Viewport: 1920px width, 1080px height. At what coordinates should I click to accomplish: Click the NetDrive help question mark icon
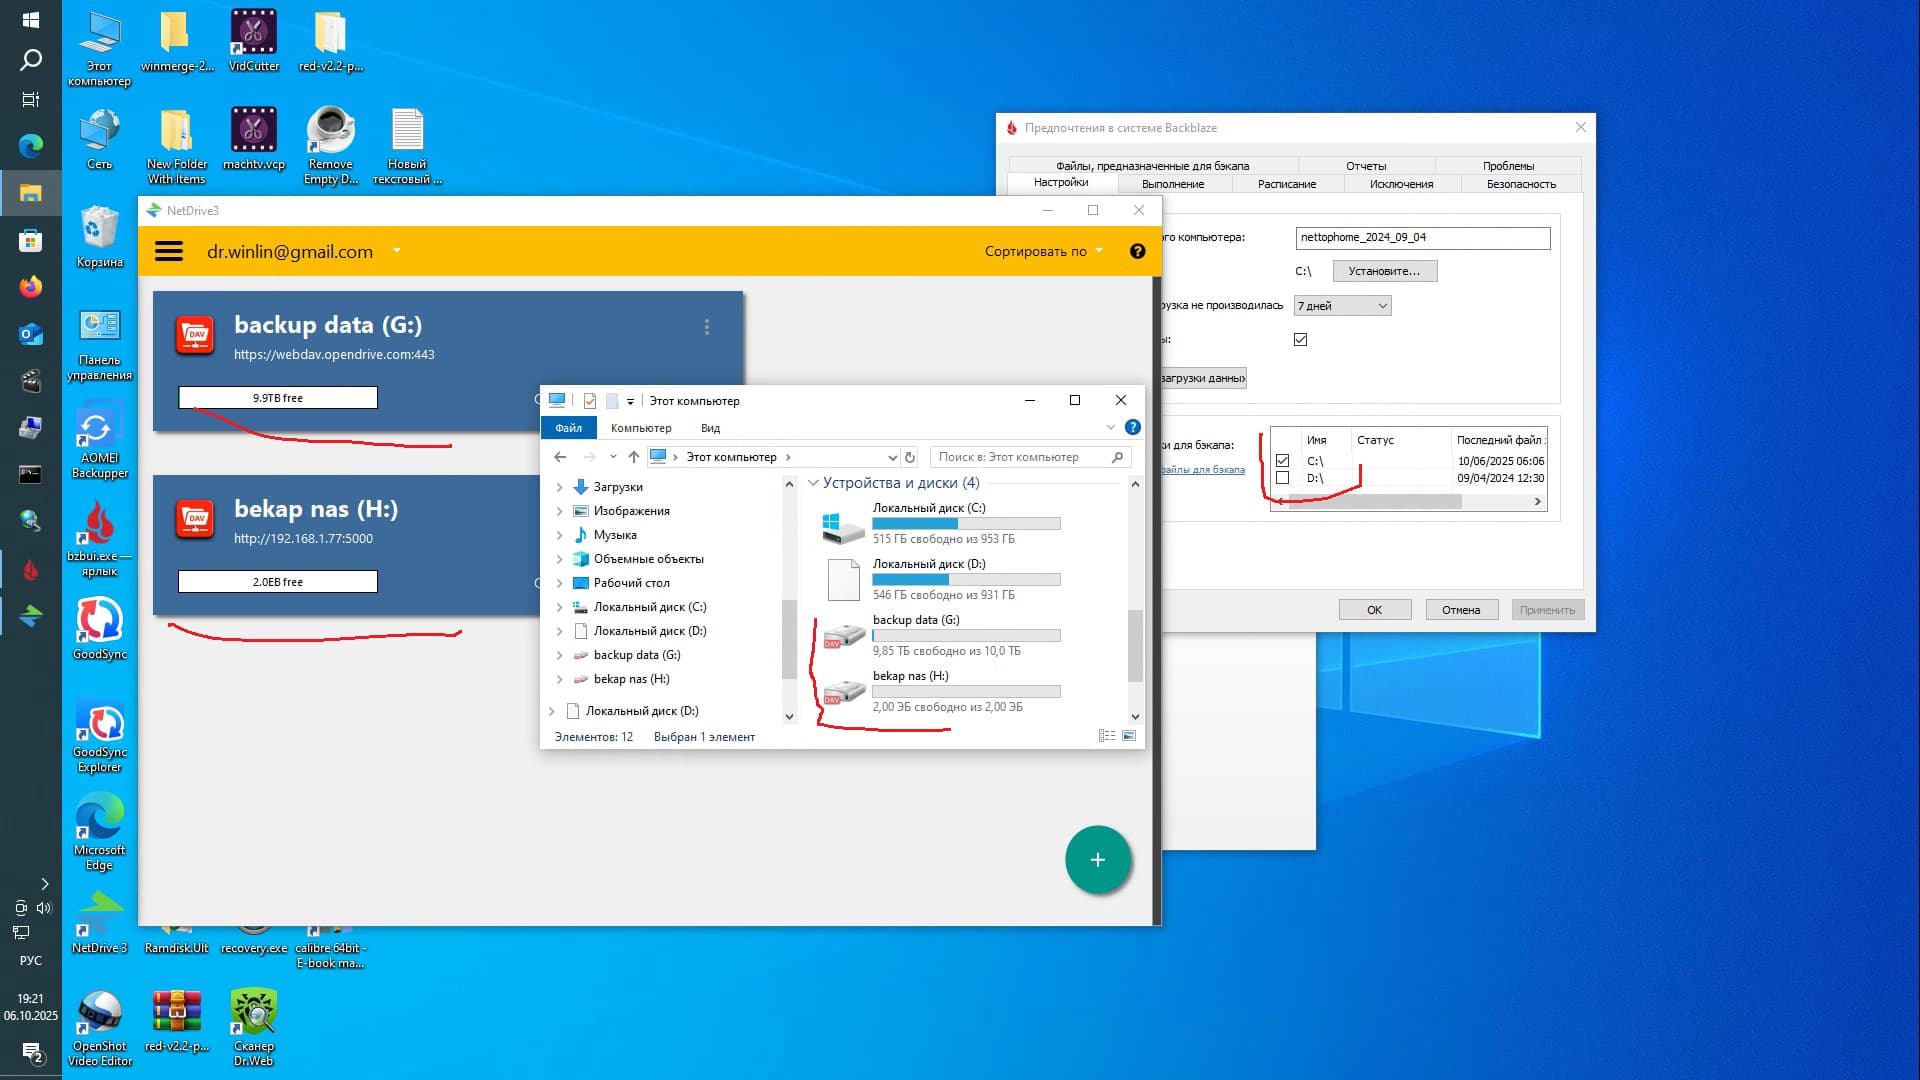[1137, 251]
